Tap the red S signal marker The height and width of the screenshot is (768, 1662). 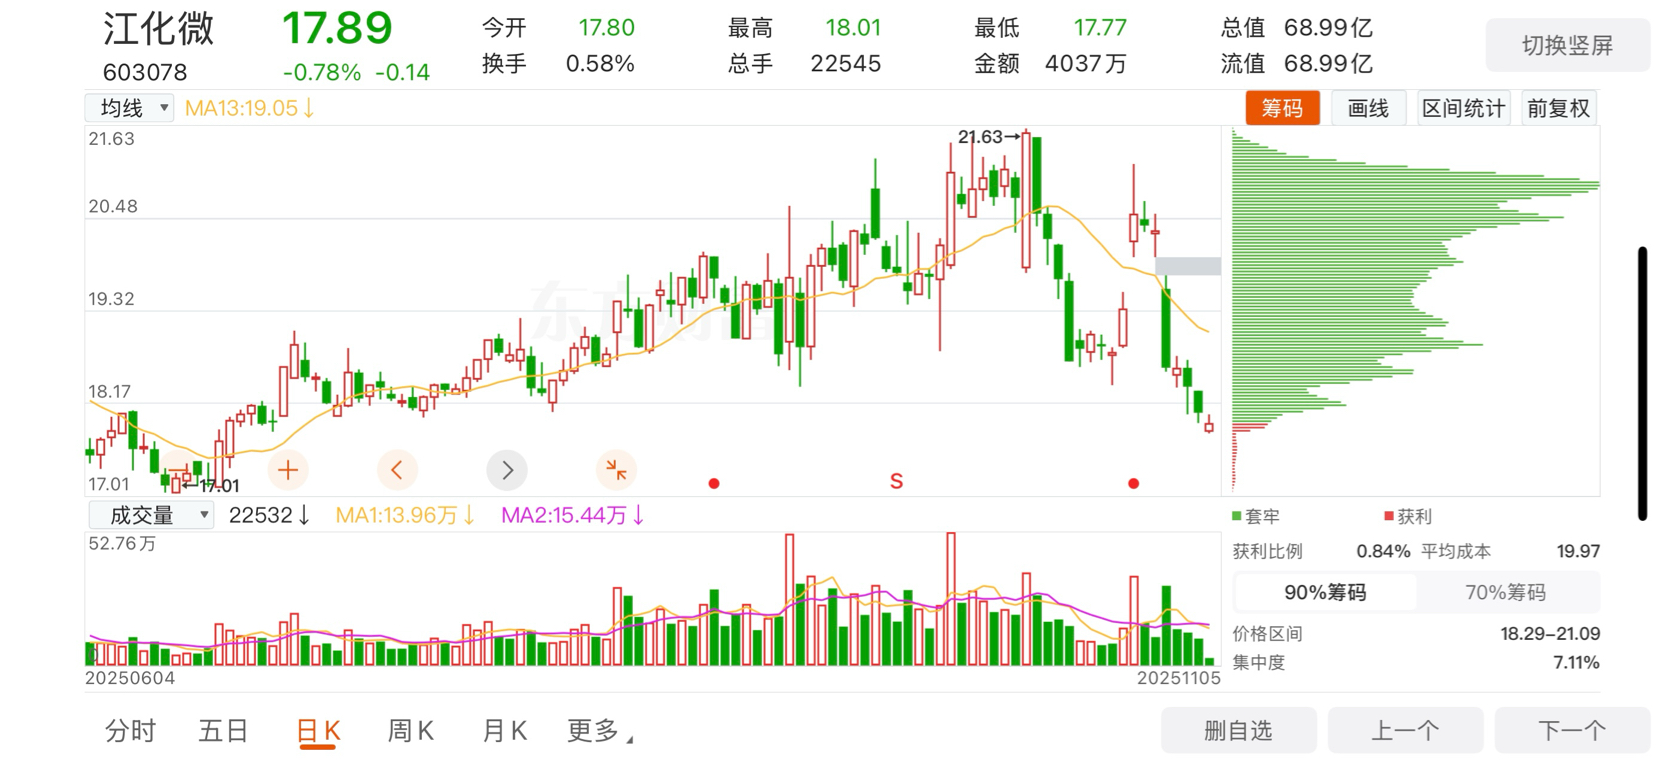tap(896, 482)
